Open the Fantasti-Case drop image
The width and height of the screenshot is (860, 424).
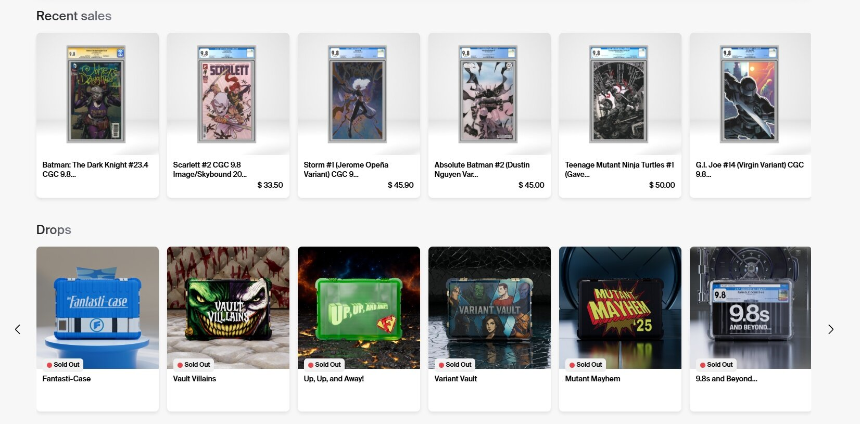pos(98,308)
